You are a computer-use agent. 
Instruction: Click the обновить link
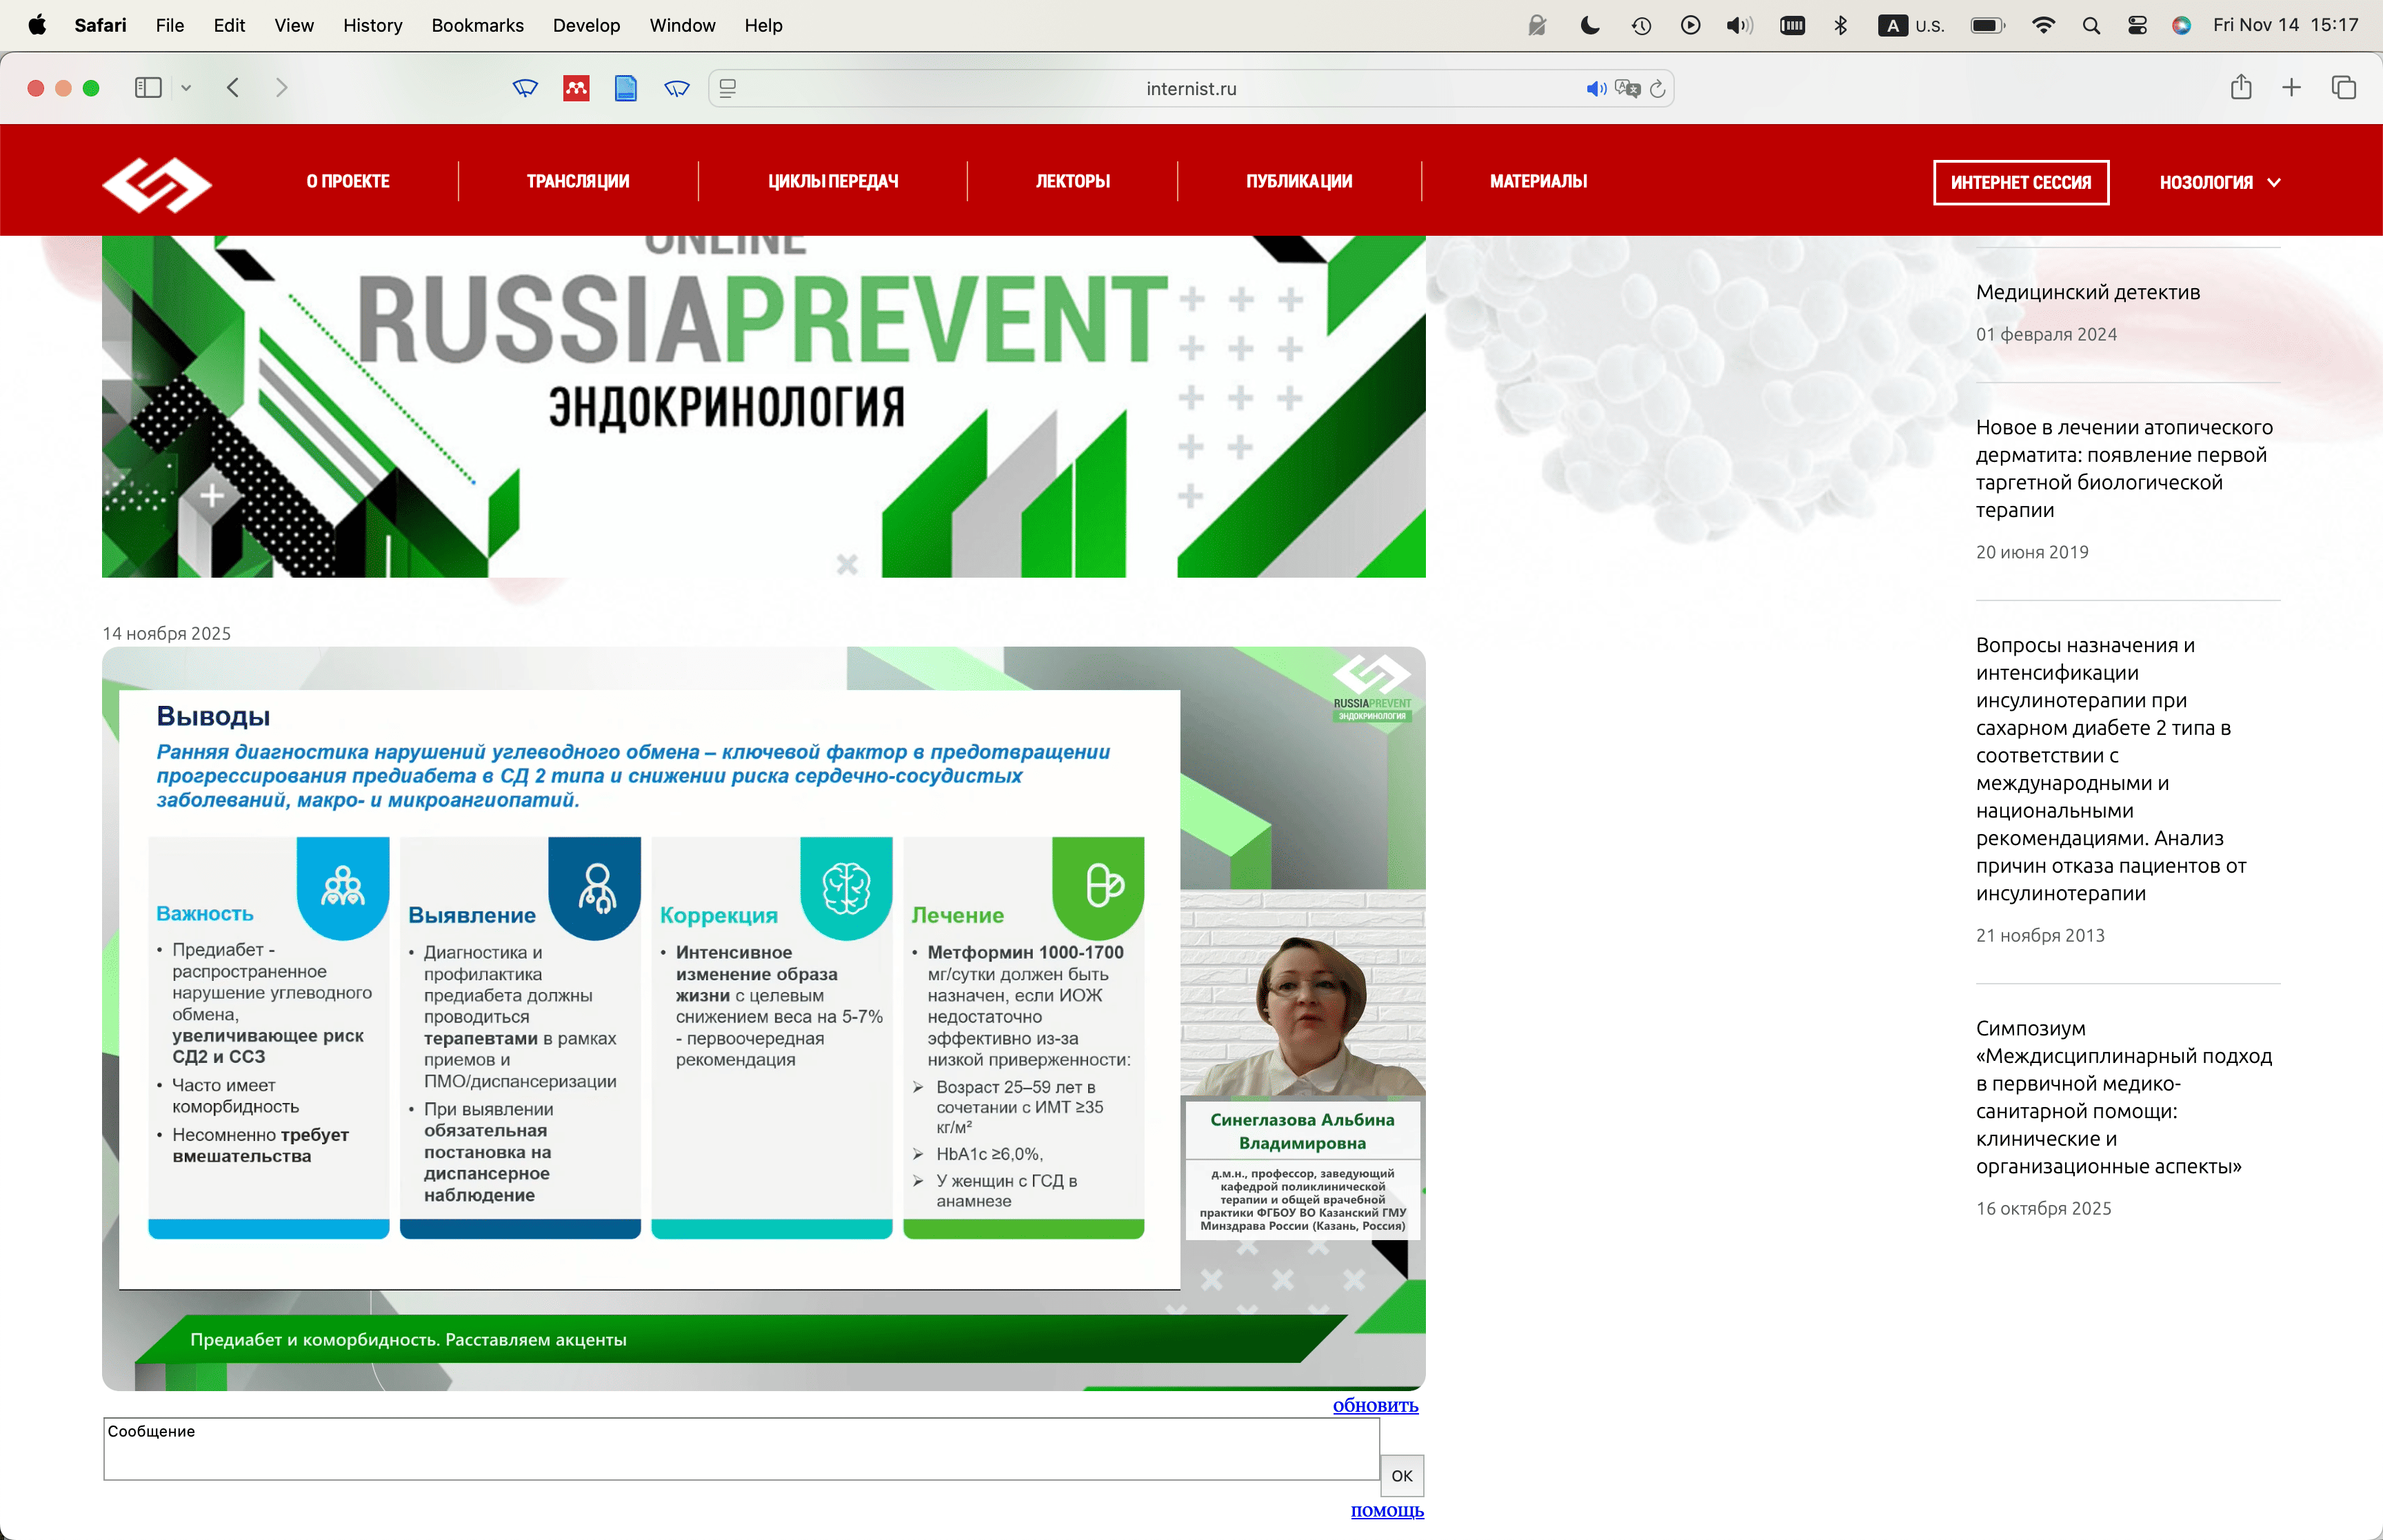tap(1375, 1405)
